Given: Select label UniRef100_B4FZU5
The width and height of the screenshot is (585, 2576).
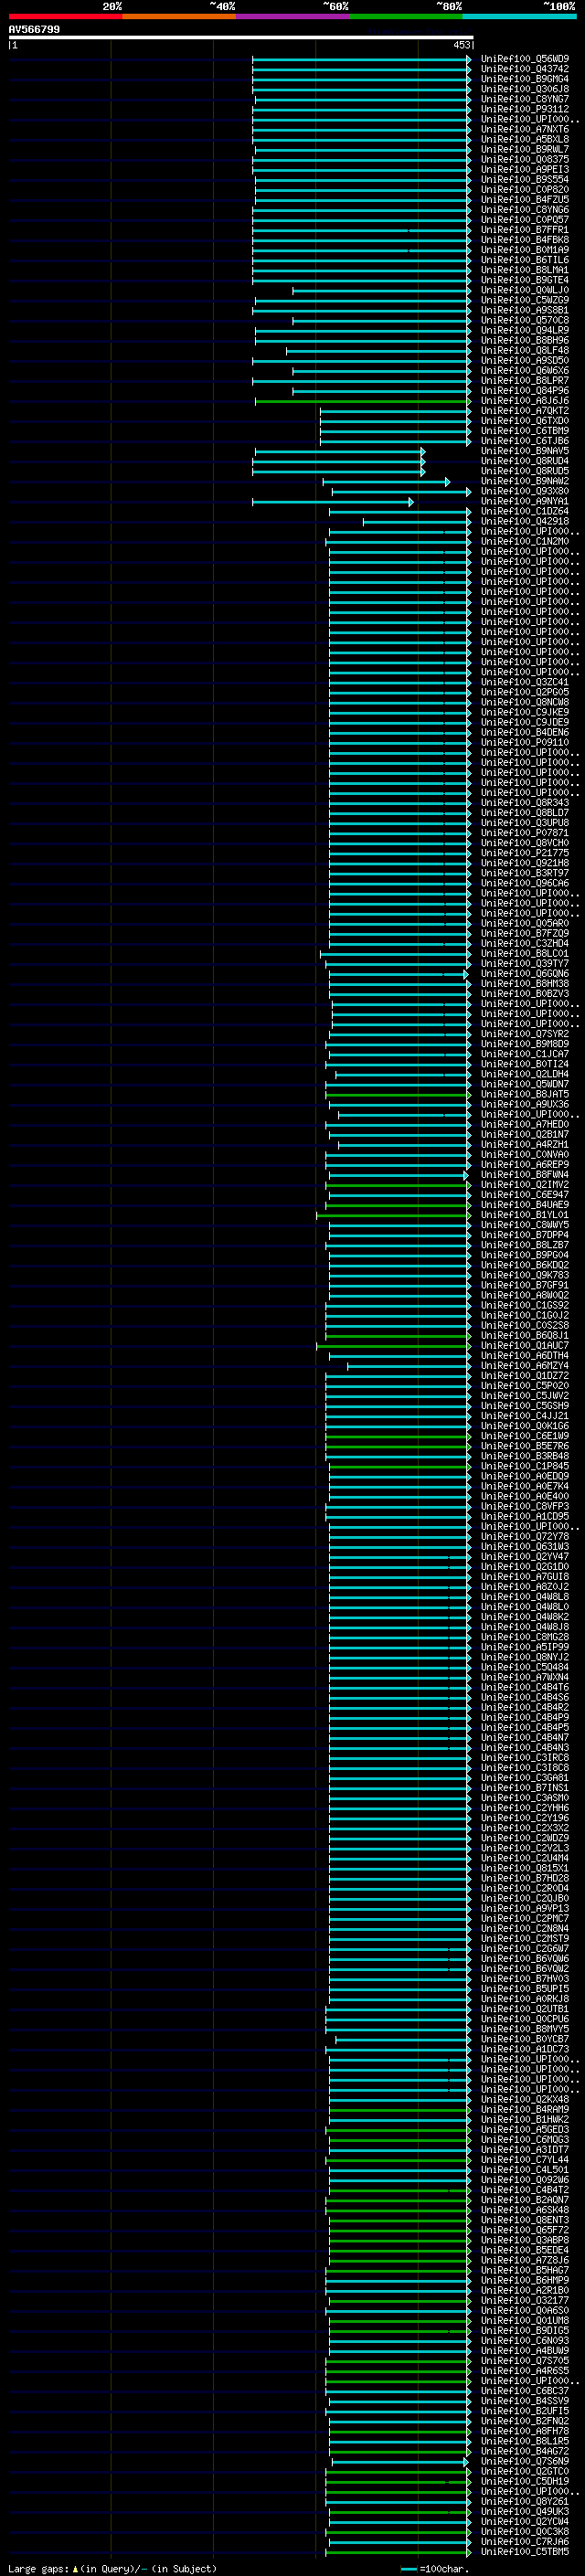Looking at the screenshot, I should (x=524, y=200).
